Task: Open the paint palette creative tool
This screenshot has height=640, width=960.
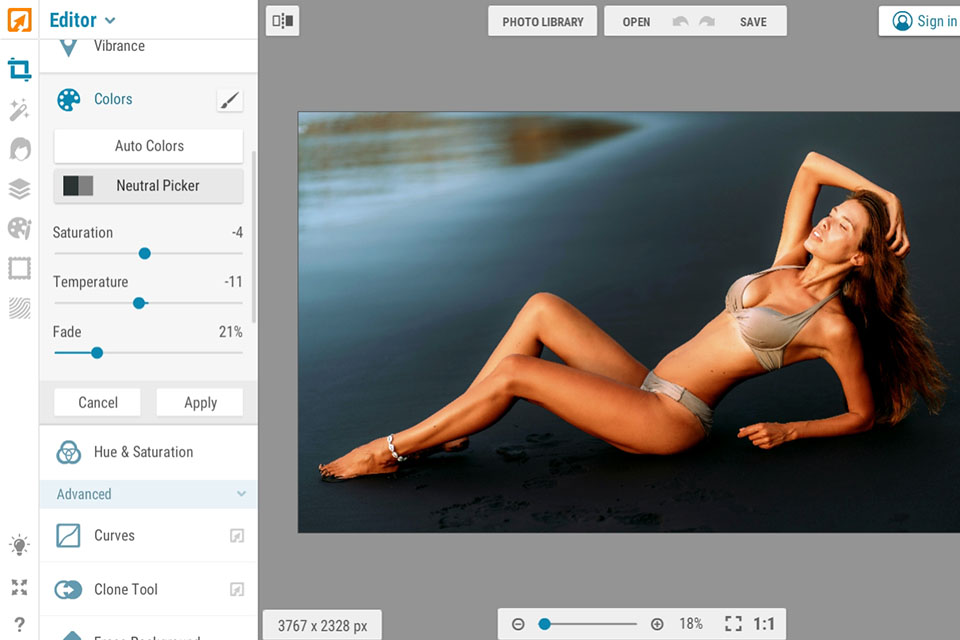Action: (x=19, y=228)
